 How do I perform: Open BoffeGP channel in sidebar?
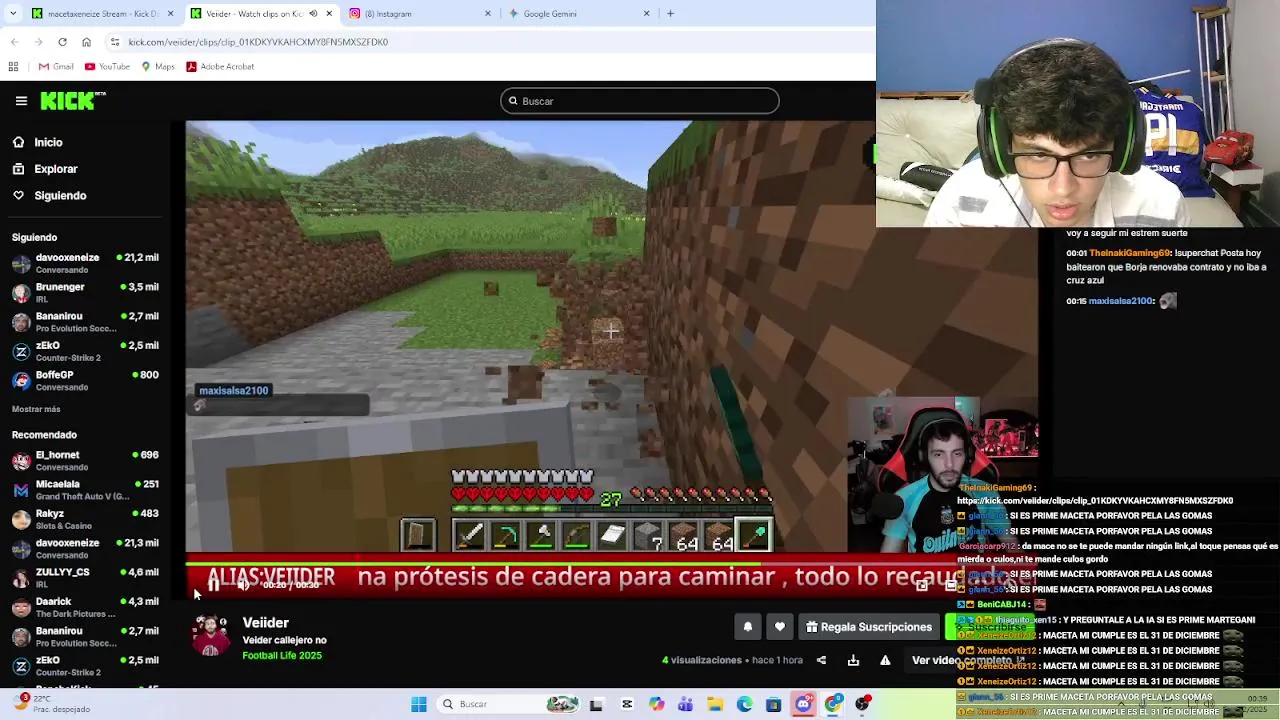[x=85, y=380]
